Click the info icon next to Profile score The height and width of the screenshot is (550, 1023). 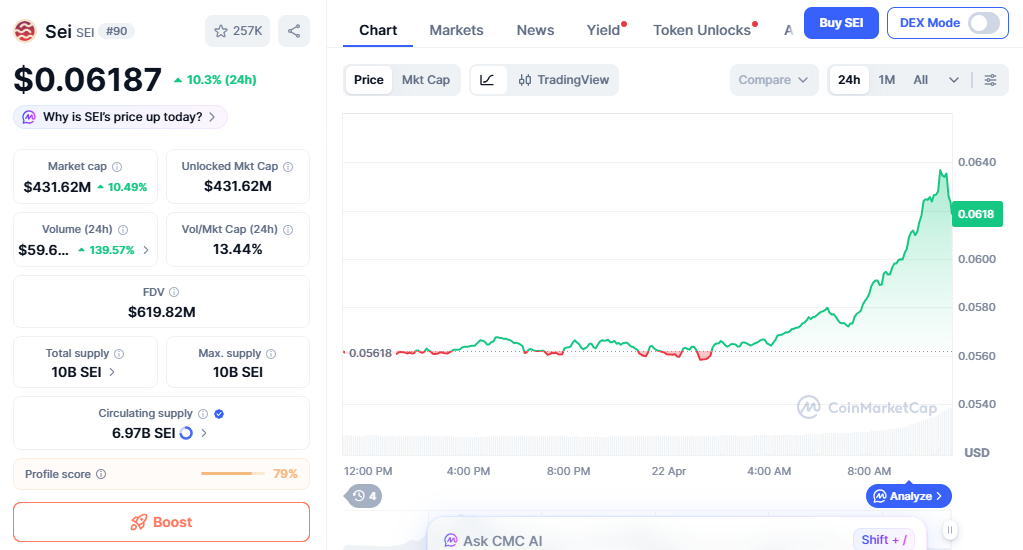click(x=101, y=474)
